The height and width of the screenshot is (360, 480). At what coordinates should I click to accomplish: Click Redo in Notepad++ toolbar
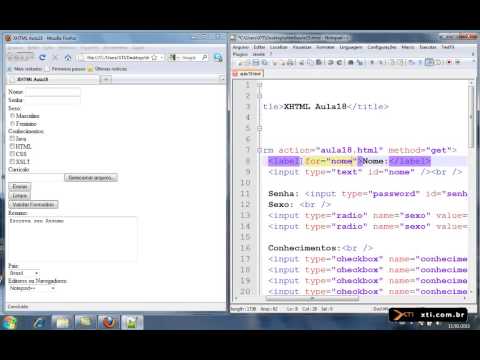pos(339,62)
